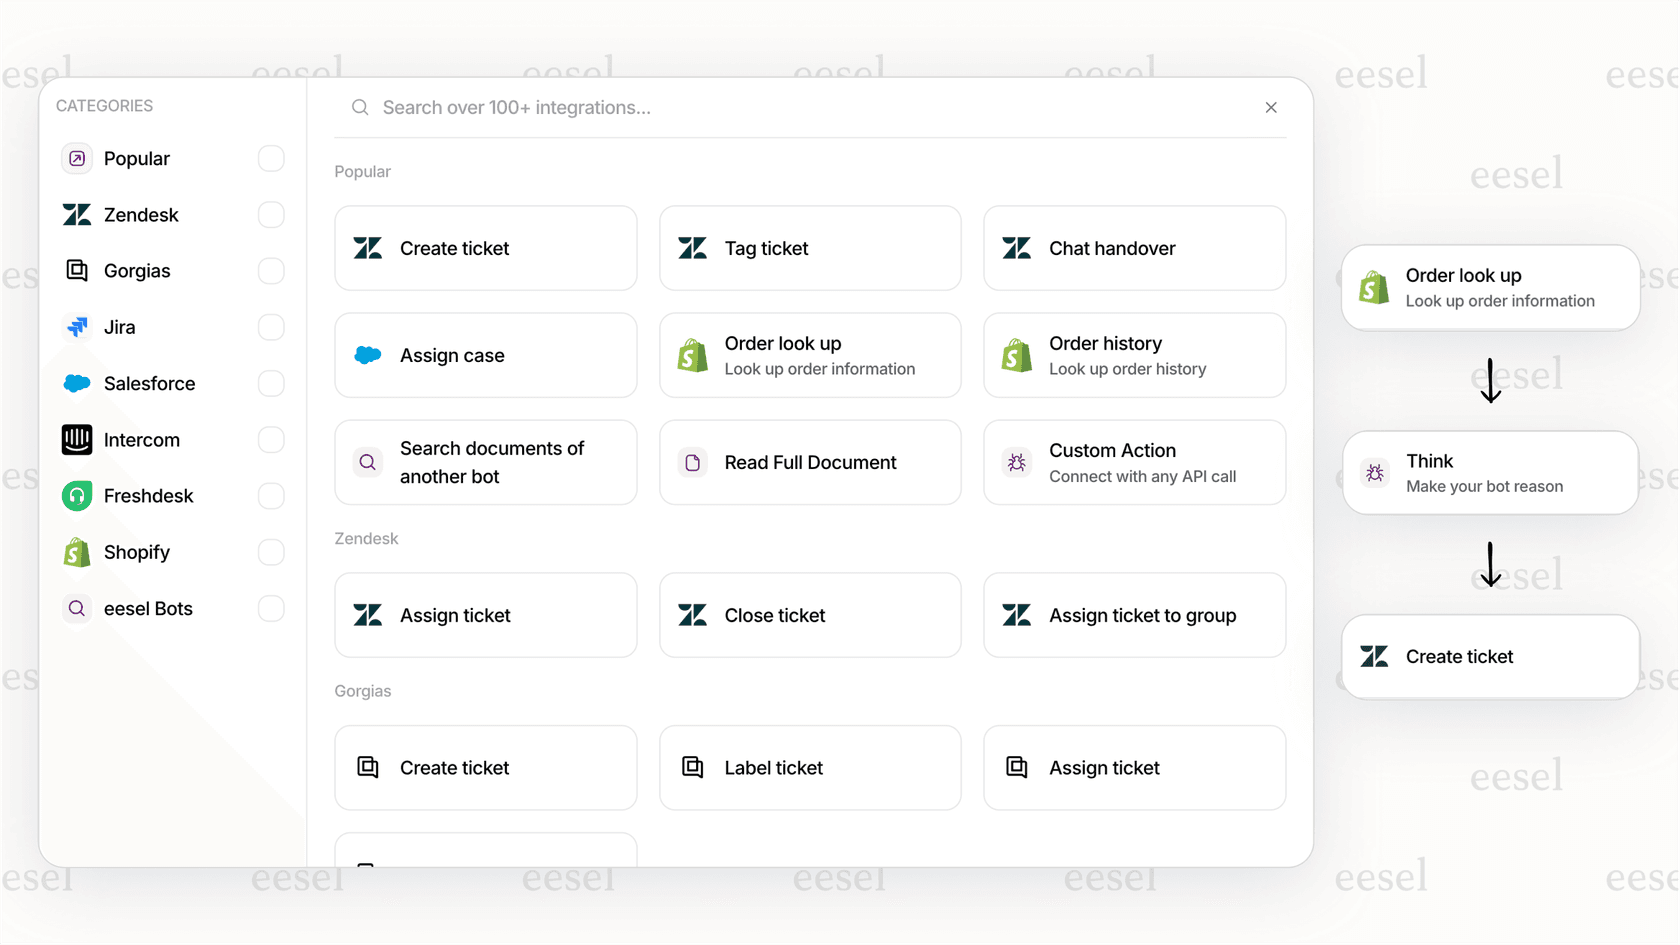Select the Freshdesk headset icon
The image size is (1680, 945).
point(76,495)
